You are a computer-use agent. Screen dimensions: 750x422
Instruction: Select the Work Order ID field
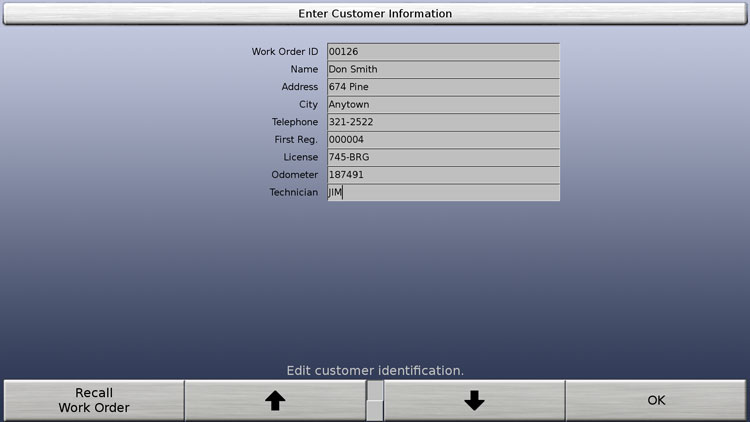tap(442, 52)
